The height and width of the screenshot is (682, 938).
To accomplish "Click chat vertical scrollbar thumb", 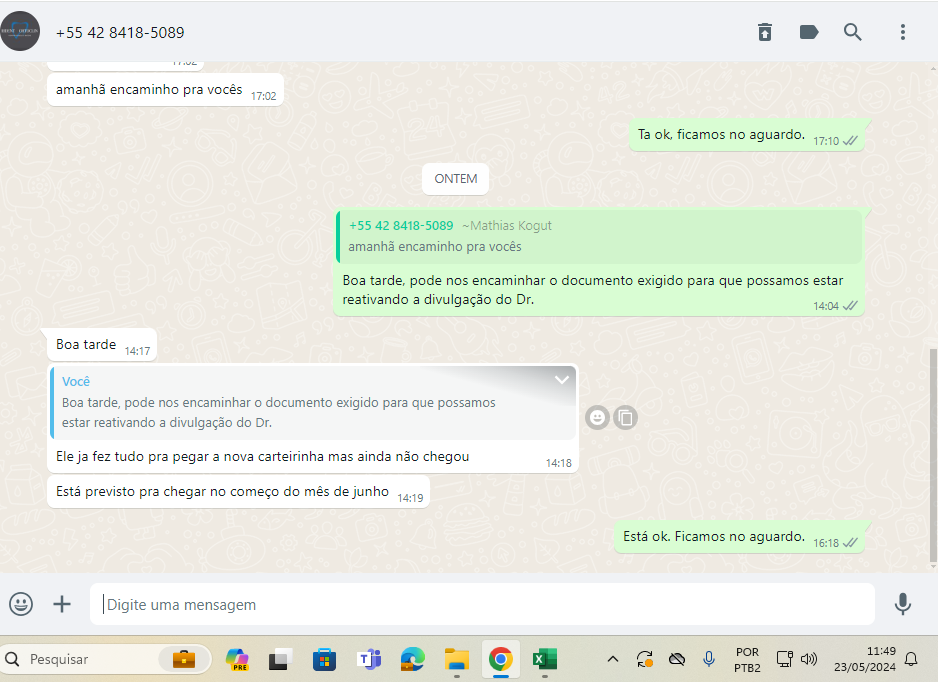I will tap(933, 456).
